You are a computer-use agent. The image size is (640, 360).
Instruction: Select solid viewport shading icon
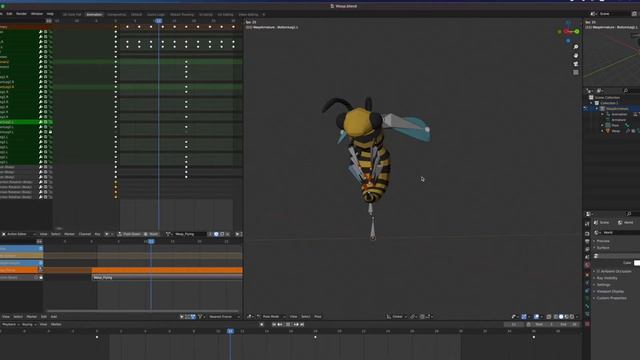point(561,317)
